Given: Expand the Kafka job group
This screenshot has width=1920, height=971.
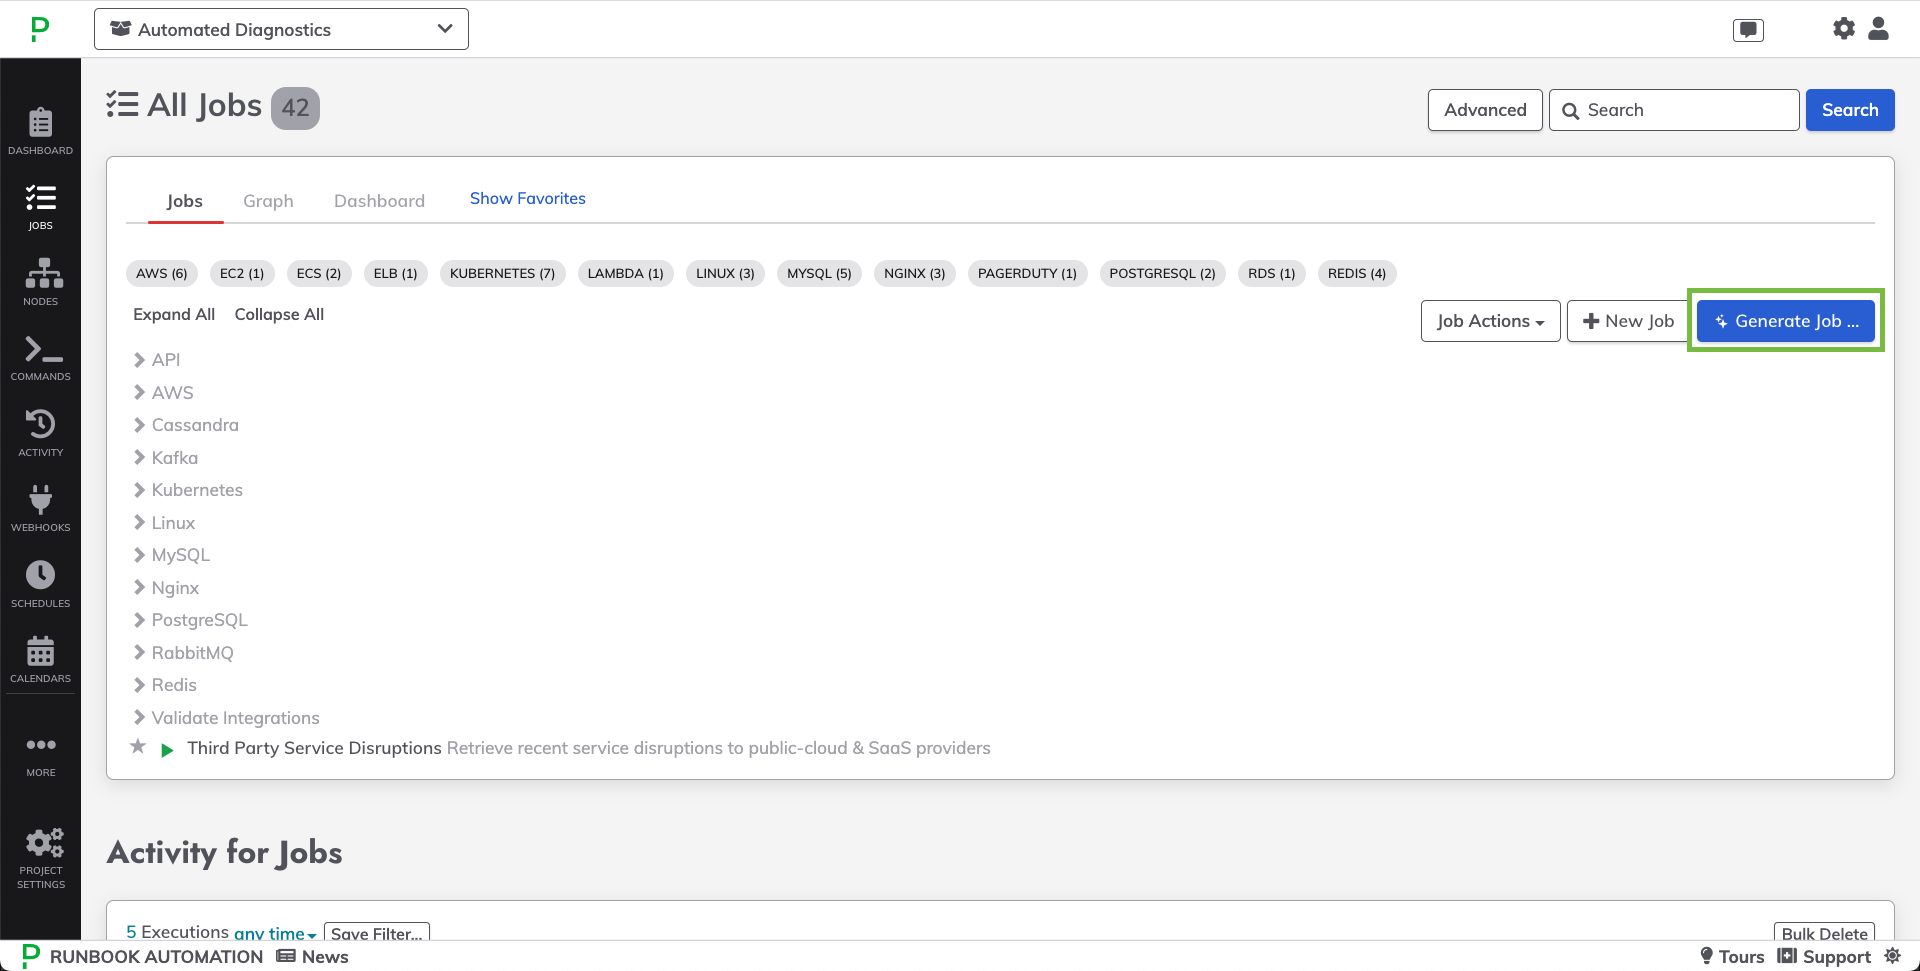Looking at the screenshot, I should (174, 458).
